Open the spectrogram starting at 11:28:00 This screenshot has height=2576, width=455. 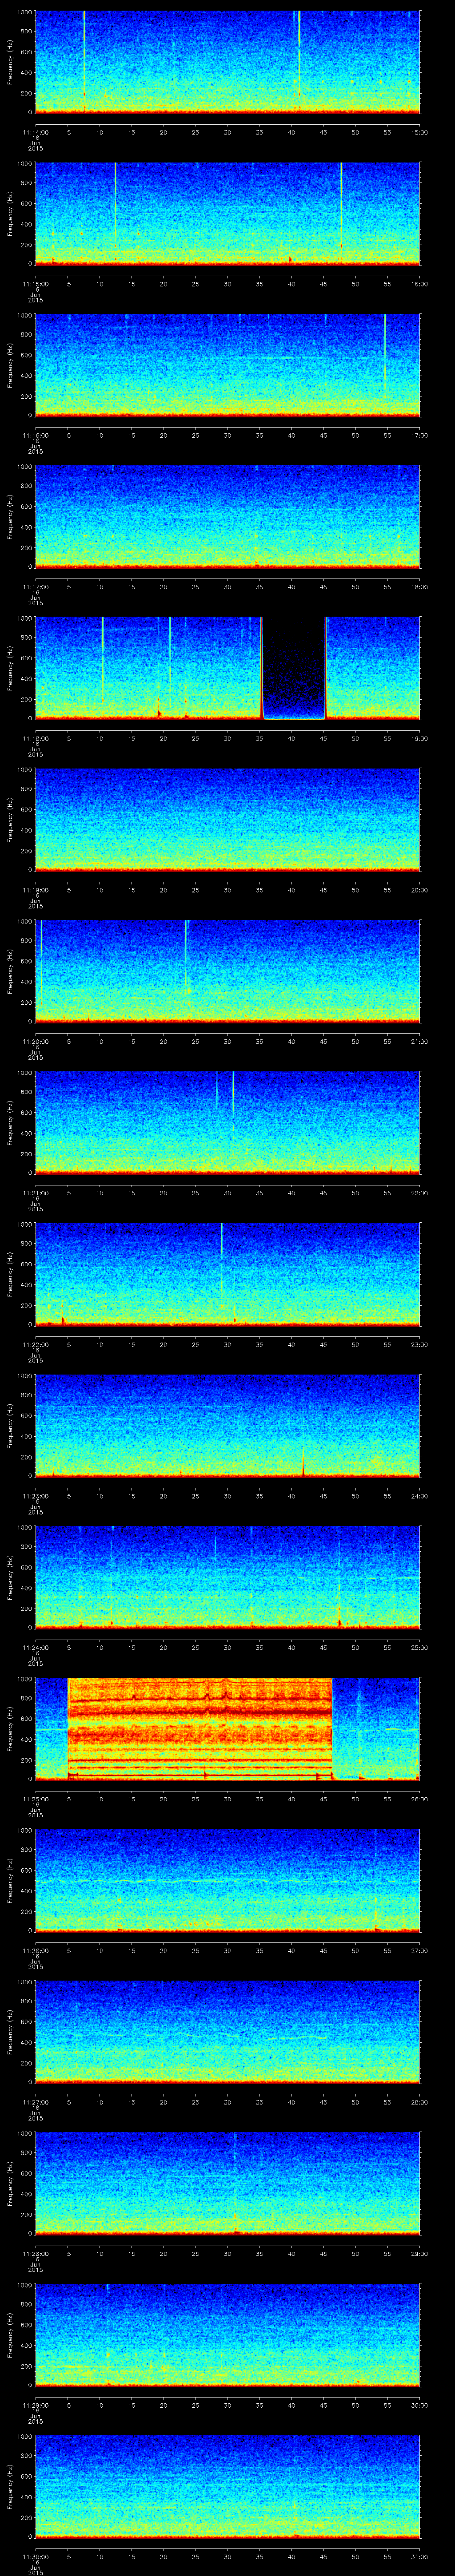(x=228, y=2183)
